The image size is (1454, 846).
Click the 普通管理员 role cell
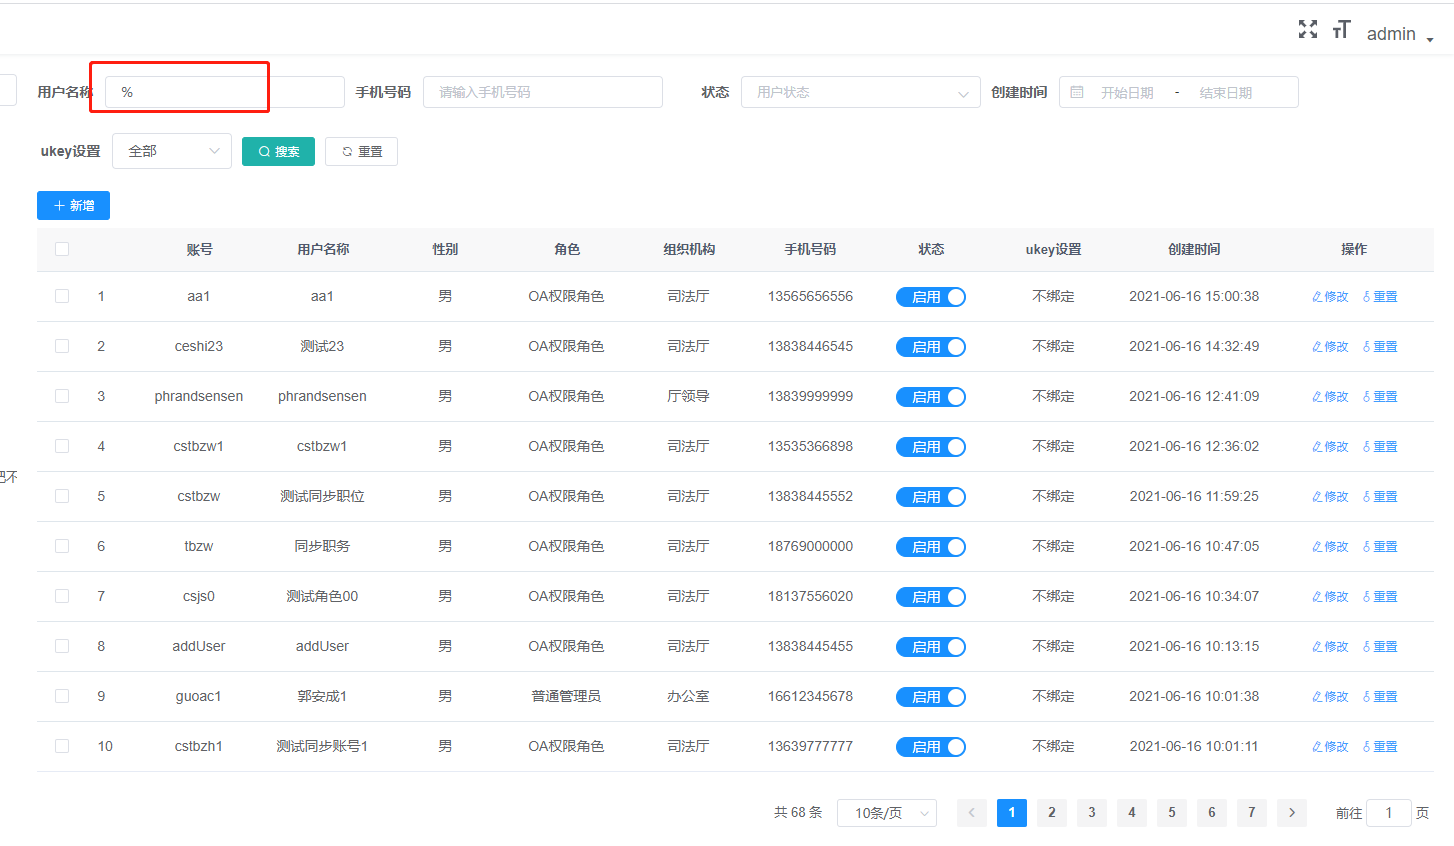tap(566, 696)
